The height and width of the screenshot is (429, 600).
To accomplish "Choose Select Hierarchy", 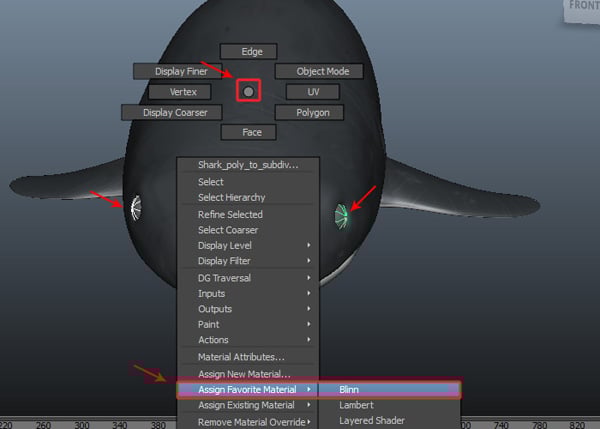I will (x=248, y=197).
